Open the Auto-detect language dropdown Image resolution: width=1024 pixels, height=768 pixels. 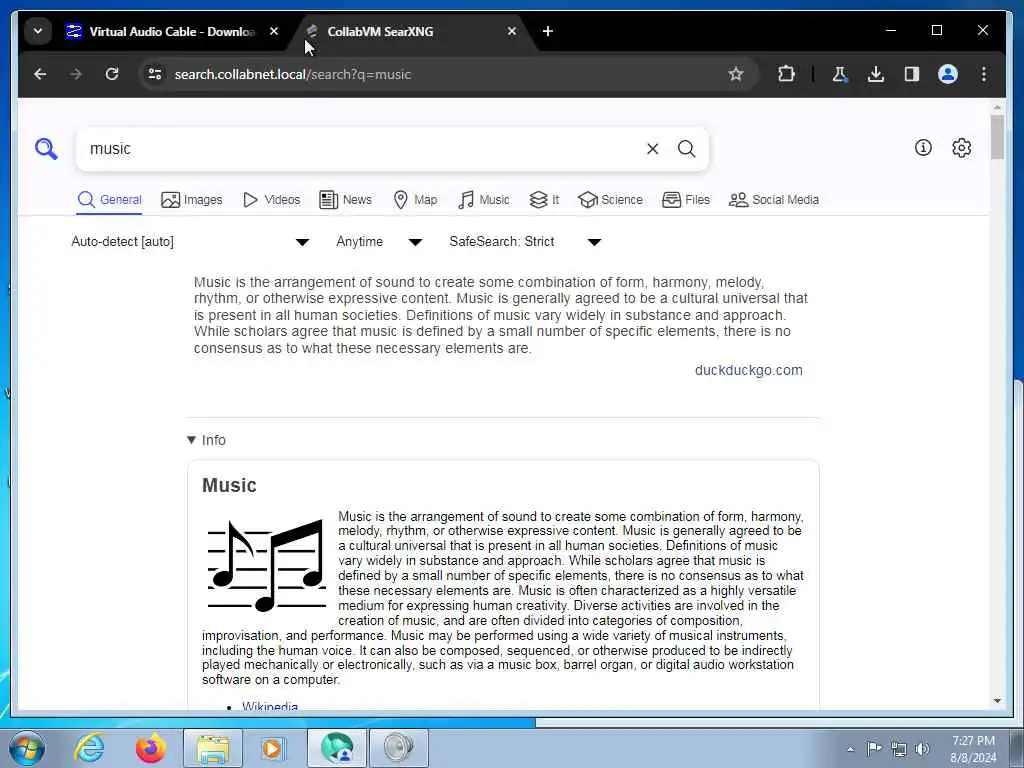pyautogui.click(x=190, y=242)
